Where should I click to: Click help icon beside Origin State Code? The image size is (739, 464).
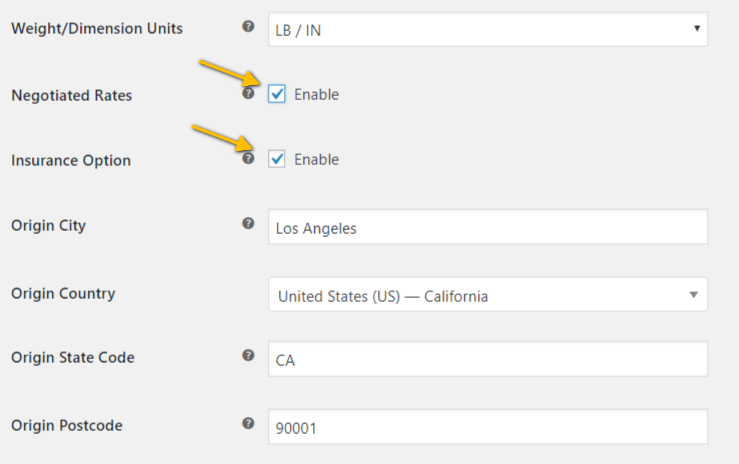(248, 355)
